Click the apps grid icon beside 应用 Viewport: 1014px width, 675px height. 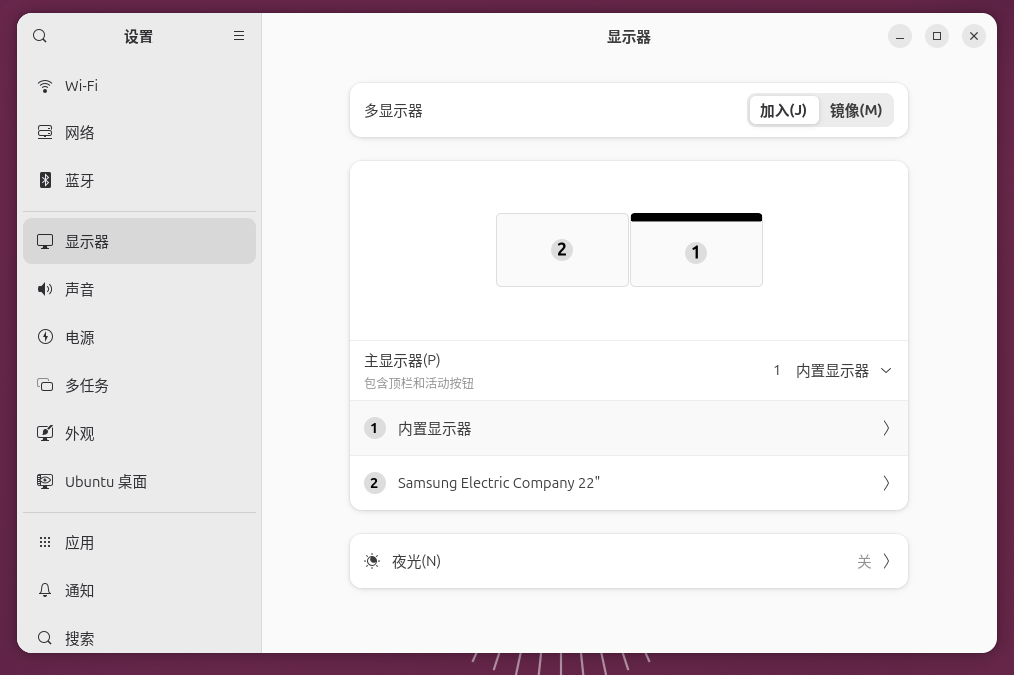(x=45, y=542)
